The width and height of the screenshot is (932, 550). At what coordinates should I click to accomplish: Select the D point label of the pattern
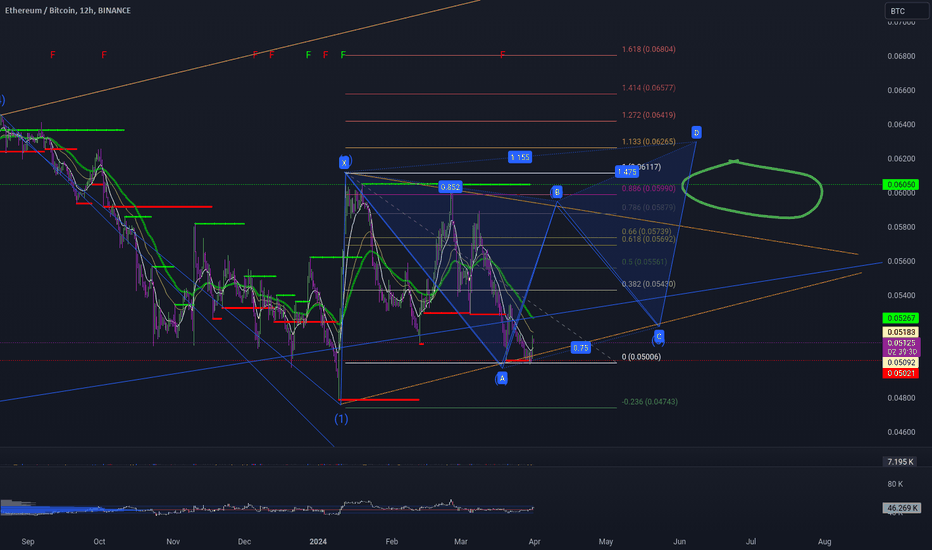[x=697, y=132]
